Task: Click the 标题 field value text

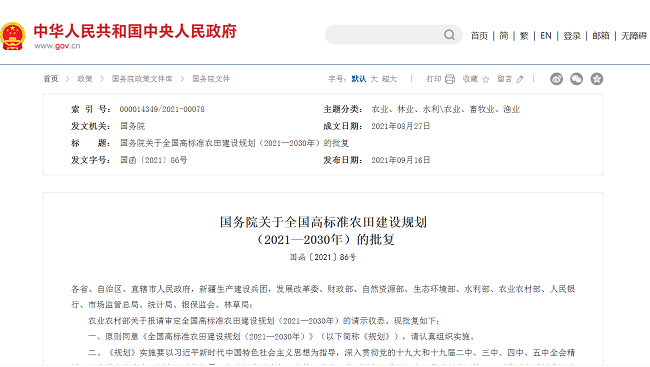Action: (x=234, y=143)
